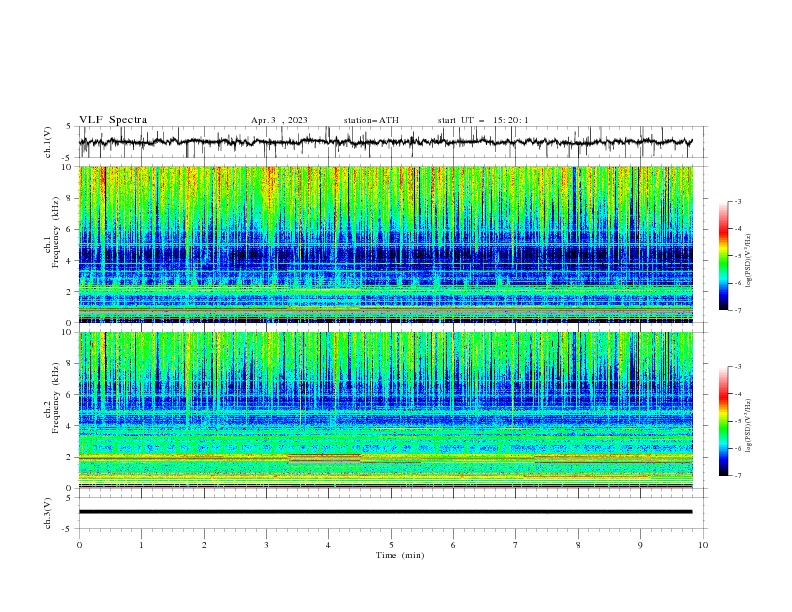Click the ch.2 'Frequency (kHz)' axis label

[55, 398]
